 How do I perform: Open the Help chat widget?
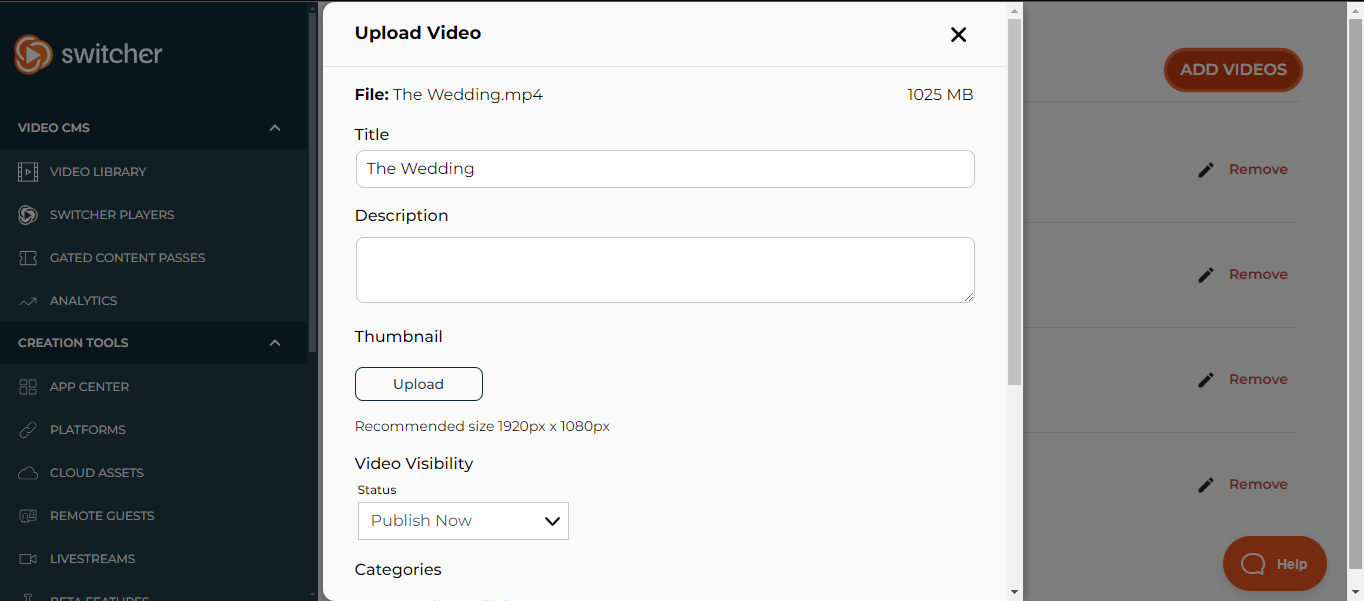pos(1274,564)
